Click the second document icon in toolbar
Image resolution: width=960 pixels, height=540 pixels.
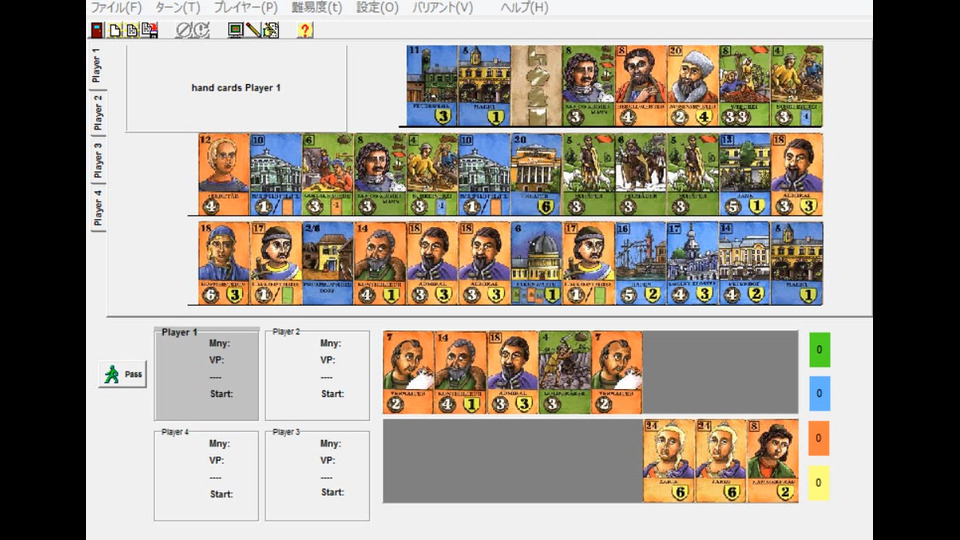coord(132,30)
